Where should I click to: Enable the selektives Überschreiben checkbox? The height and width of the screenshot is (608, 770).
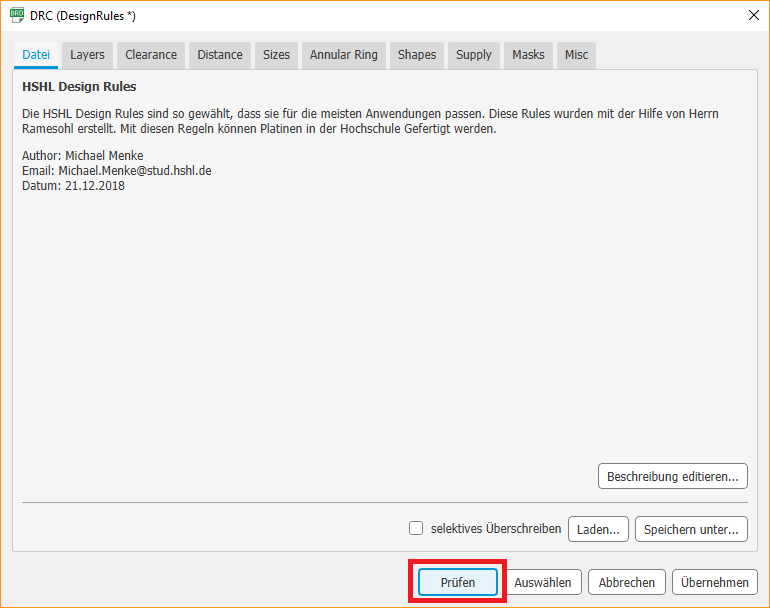click(x=417, y=529)
